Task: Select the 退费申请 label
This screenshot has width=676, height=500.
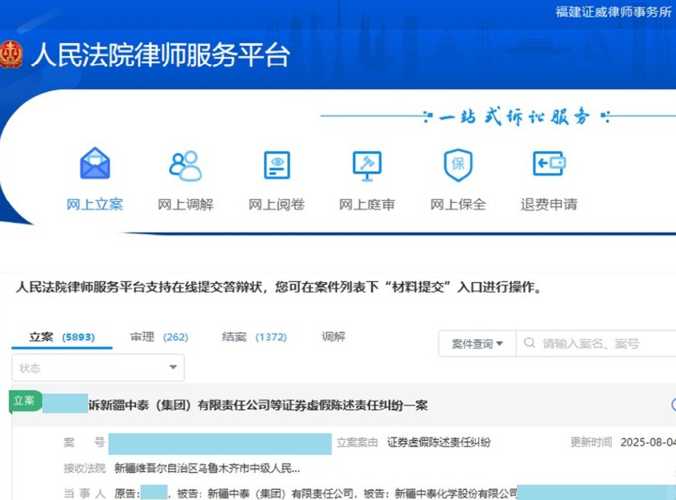Action: [549, 204]
